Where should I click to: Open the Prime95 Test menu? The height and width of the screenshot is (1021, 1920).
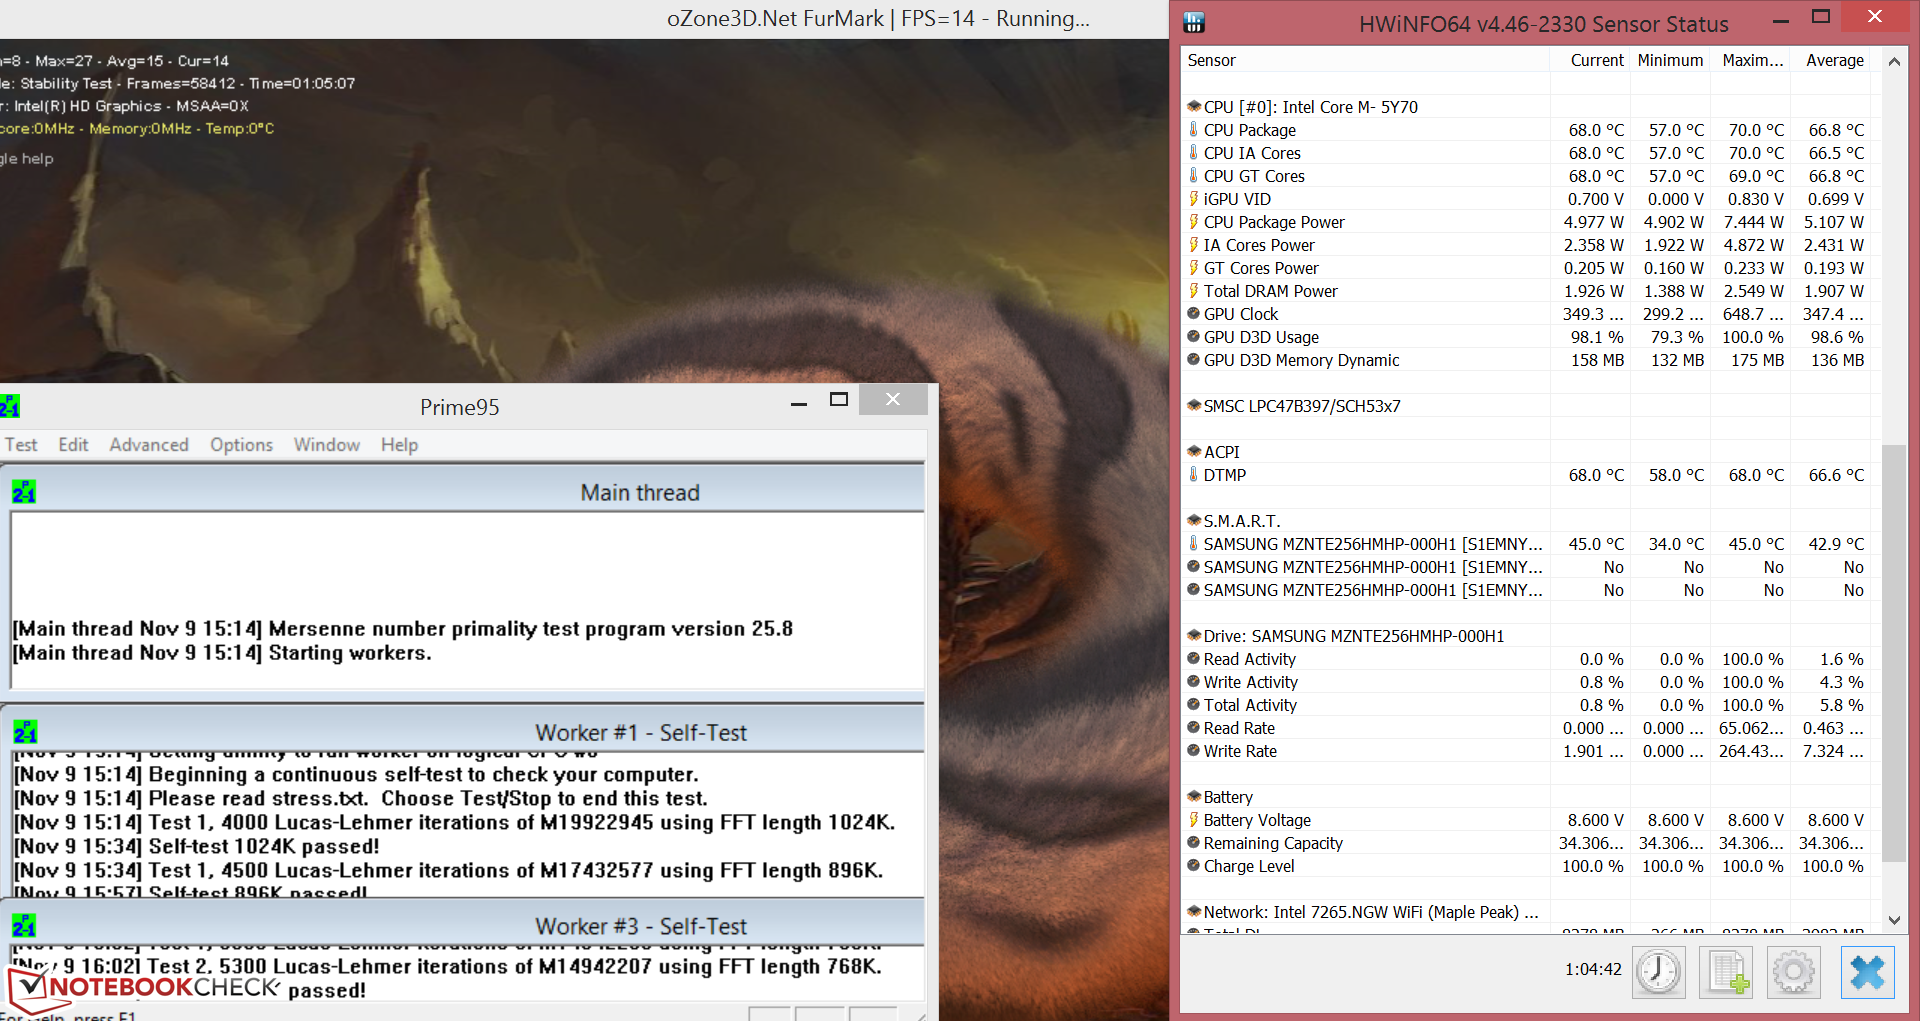[21, 445]
